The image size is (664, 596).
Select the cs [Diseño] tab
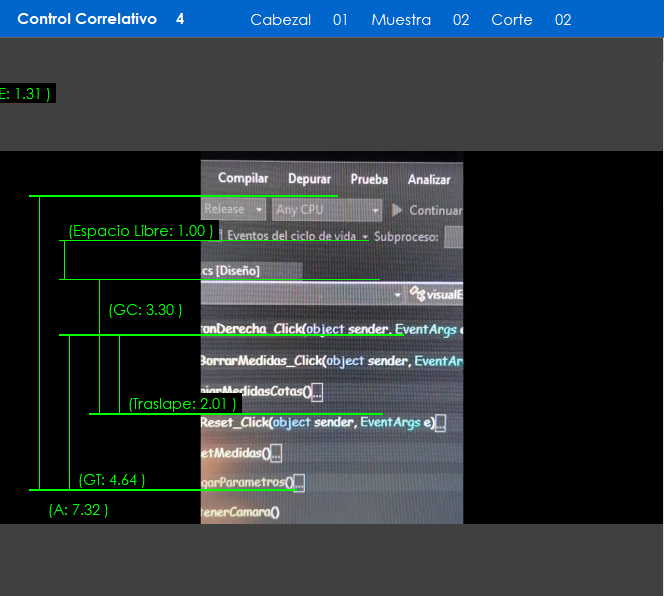pyautogui.click(x=231, y=271)
